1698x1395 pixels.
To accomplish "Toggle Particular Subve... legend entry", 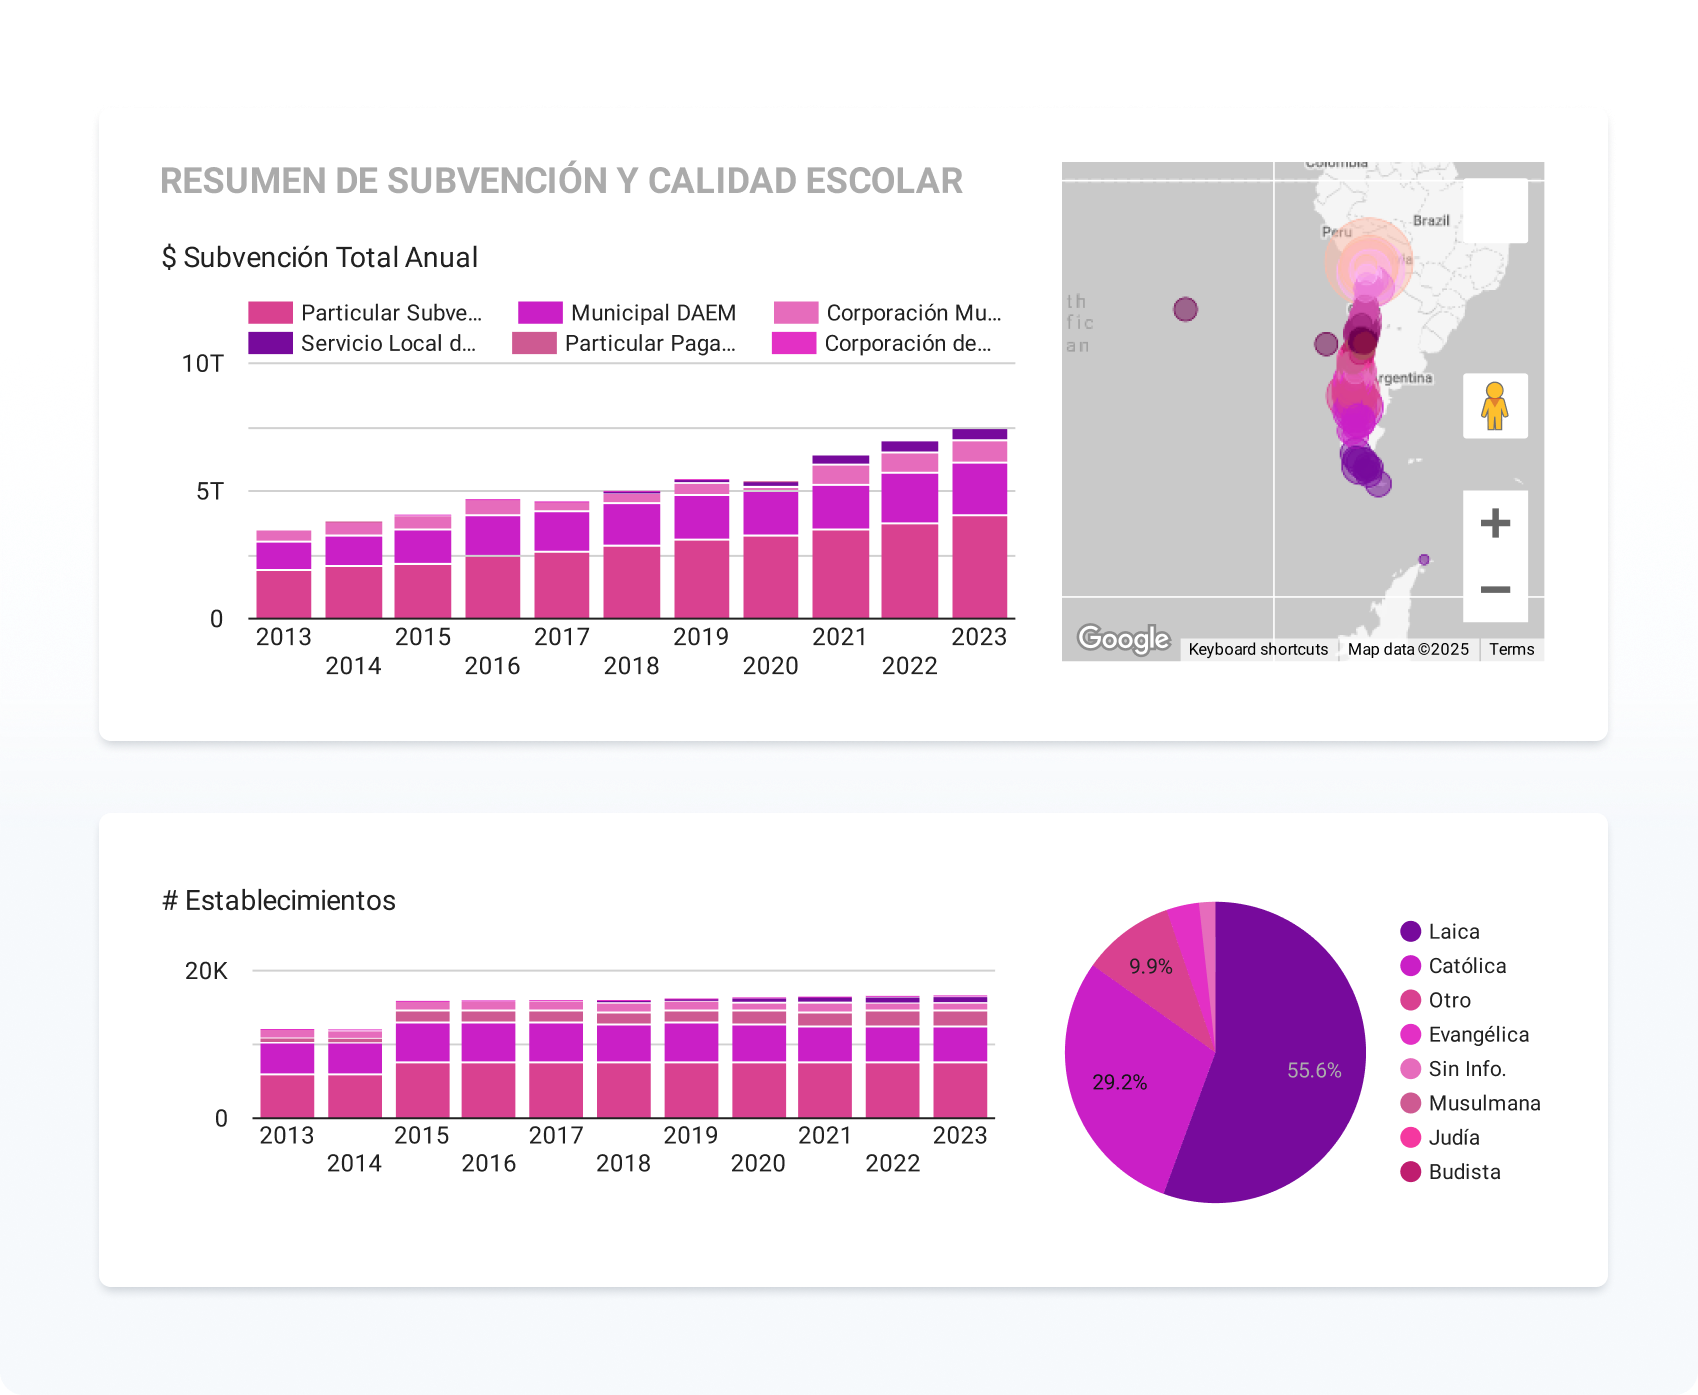I will pyautogui.click(x=366, y=313).
